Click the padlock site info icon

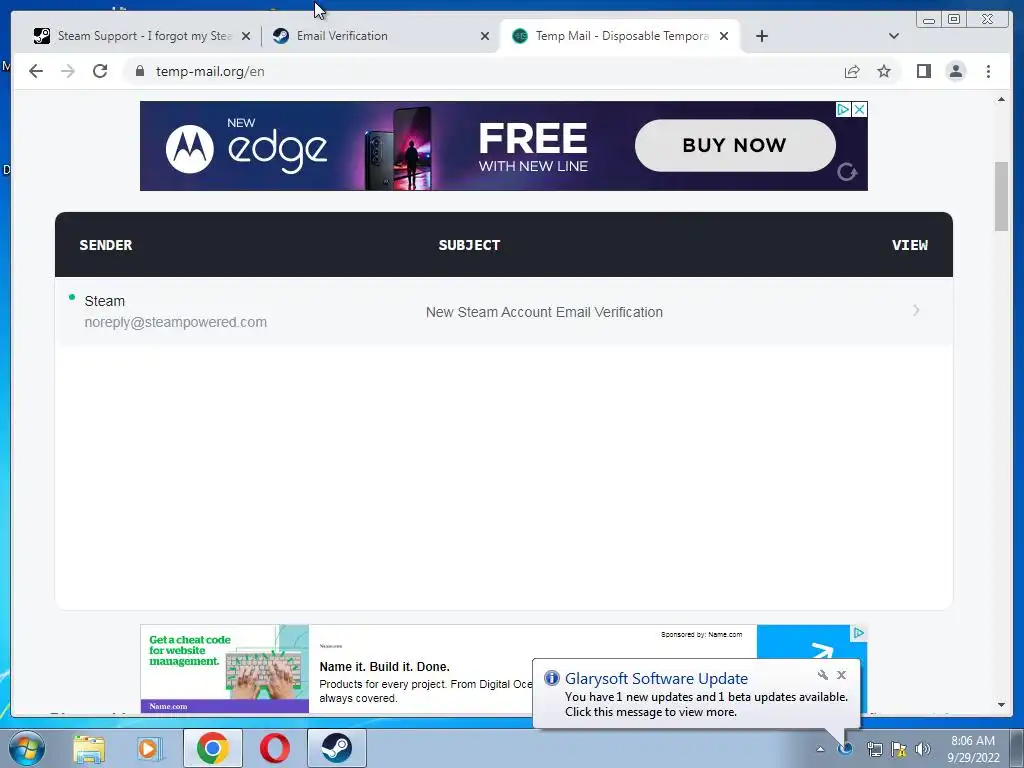[139, 71]
